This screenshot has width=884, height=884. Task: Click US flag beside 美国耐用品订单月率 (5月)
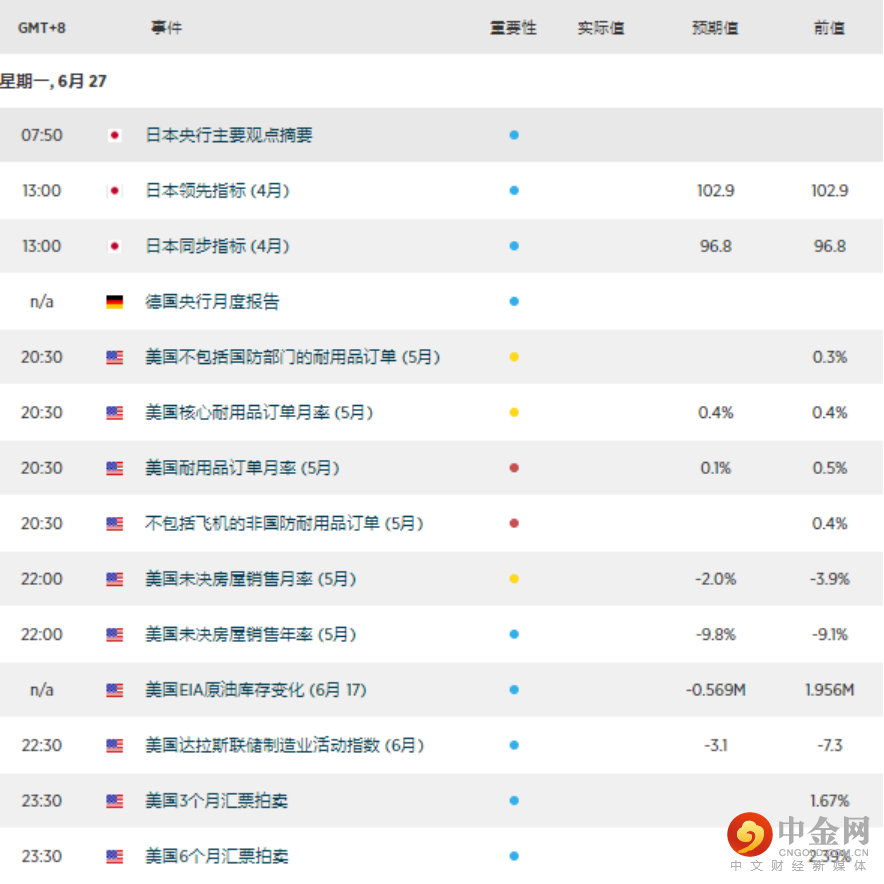click(114, 468)
